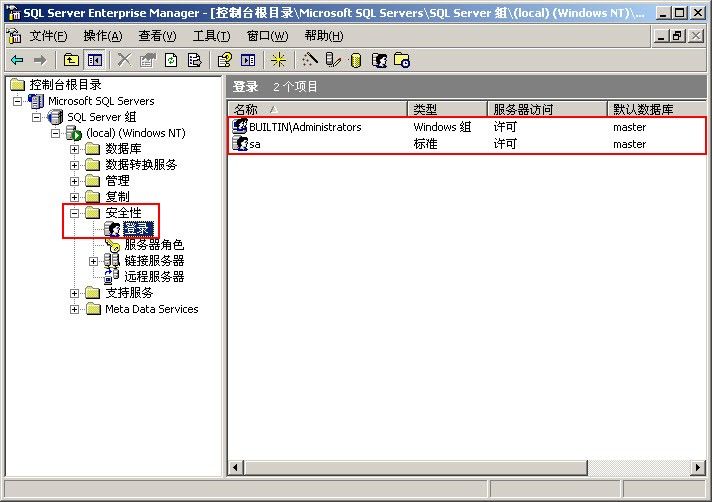Open the 查看(V) menu
The height and width of the screenshot is (502, 712).
[x=158, y=36]
